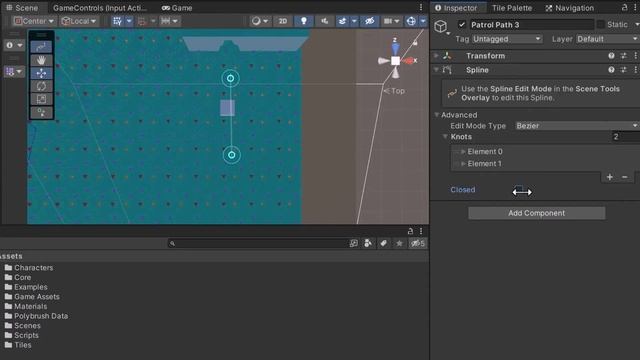Open the Local handle rotation dropdown
This screenshot has width=640, height=360.
(x=79, y=21)
